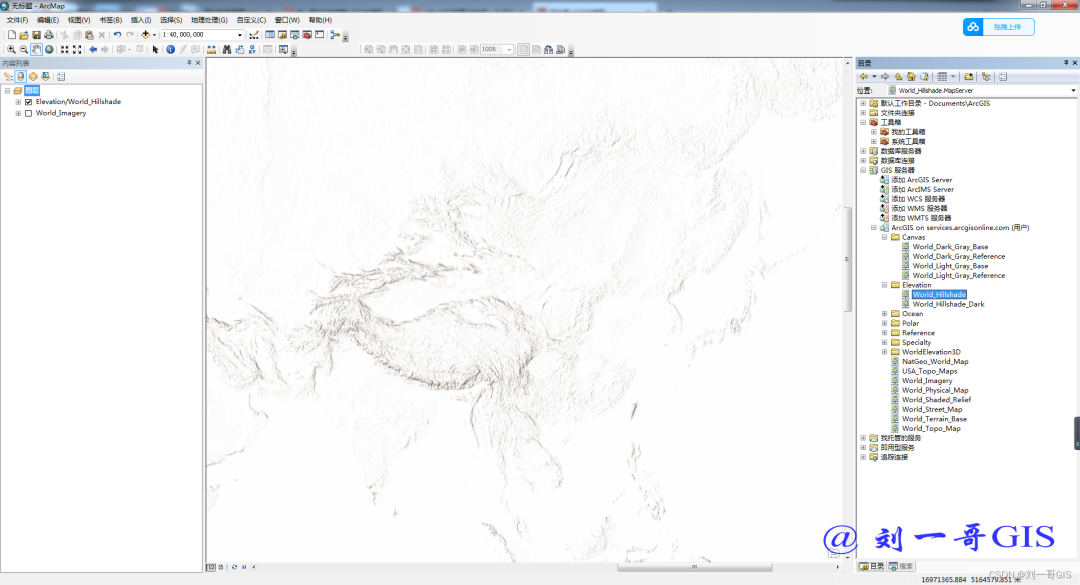Open the 自定义(C) menu

pos(251,20)
